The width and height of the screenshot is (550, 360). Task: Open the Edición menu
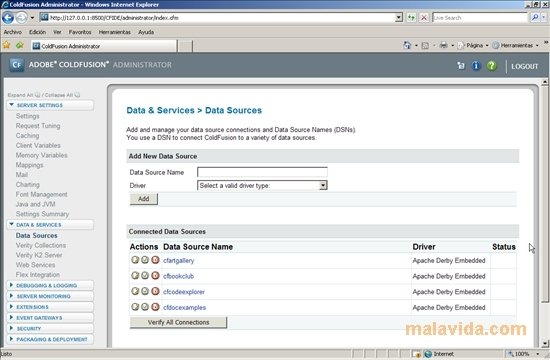pos(37,32)
